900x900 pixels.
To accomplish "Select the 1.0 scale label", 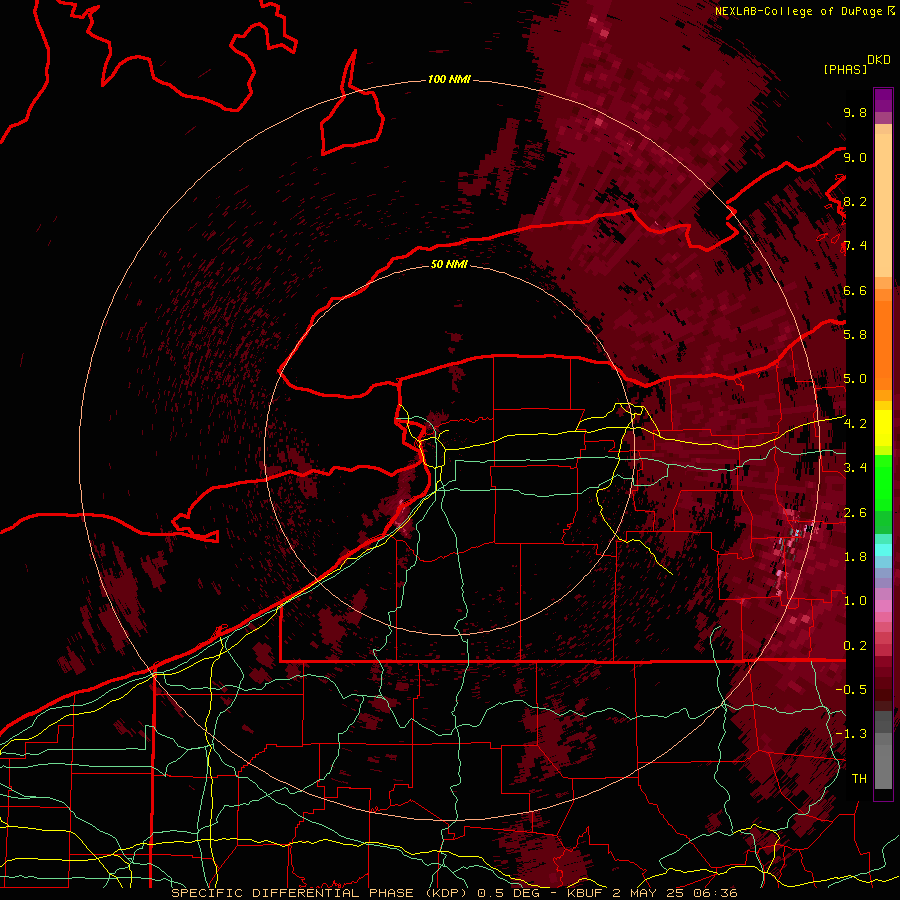I will point(855,601).
